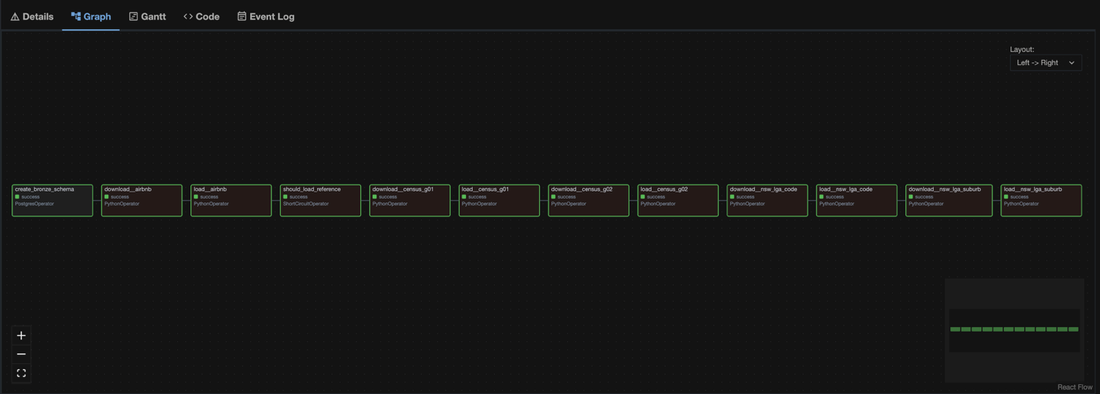This screenshot has height=394, width=1100.
Task: Click the zoom out minus icon
Action: tap(21, 354)
